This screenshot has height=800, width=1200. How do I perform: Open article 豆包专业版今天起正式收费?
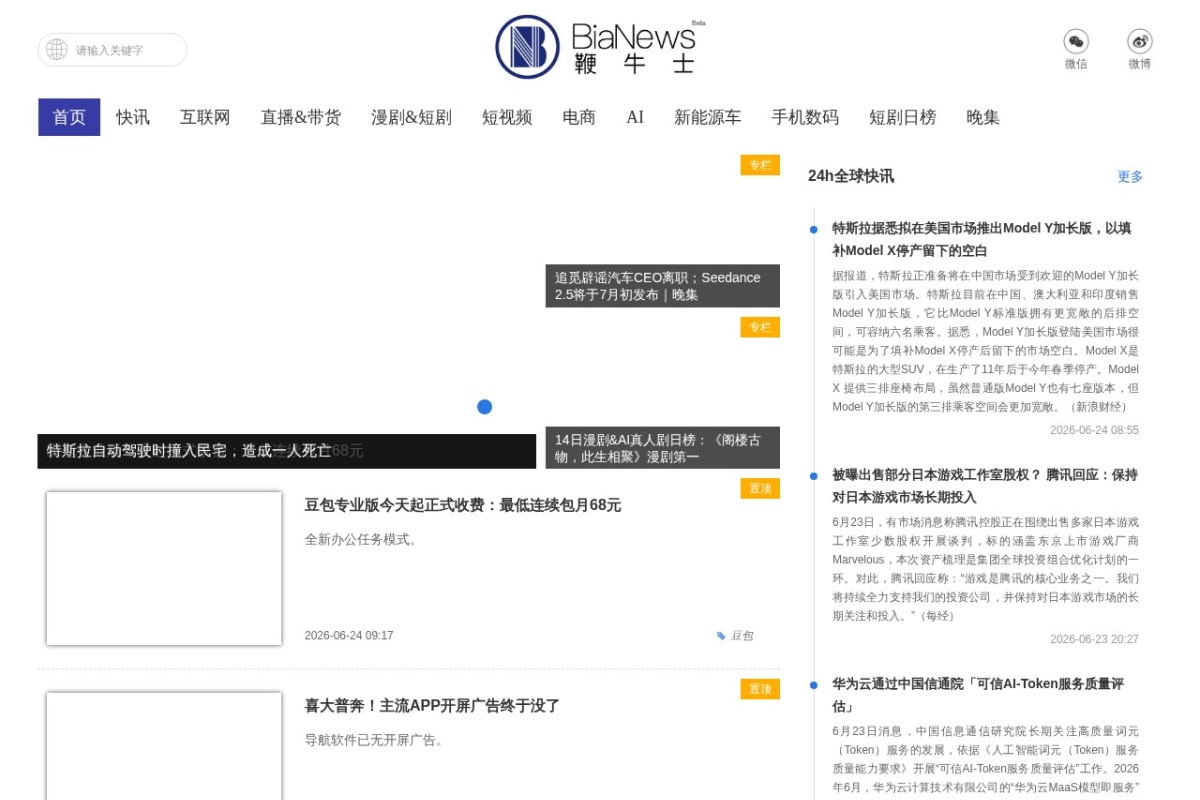(463, 505)
